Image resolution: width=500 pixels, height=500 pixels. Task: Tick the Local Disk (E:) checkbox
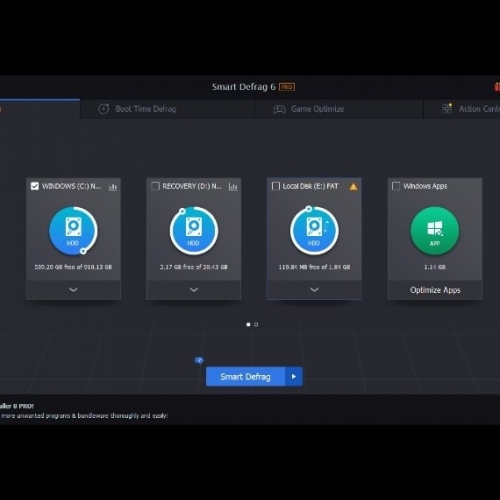pos(276,186)
